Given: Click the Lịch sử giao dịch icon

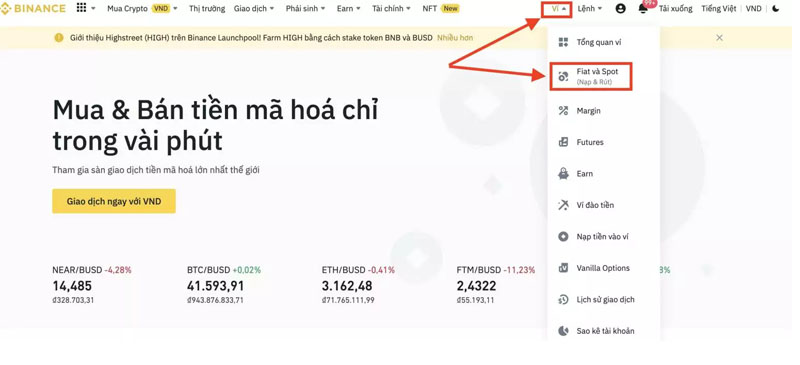Looking at the screenshot, I should pyautogui.click(x=563, y=300).
